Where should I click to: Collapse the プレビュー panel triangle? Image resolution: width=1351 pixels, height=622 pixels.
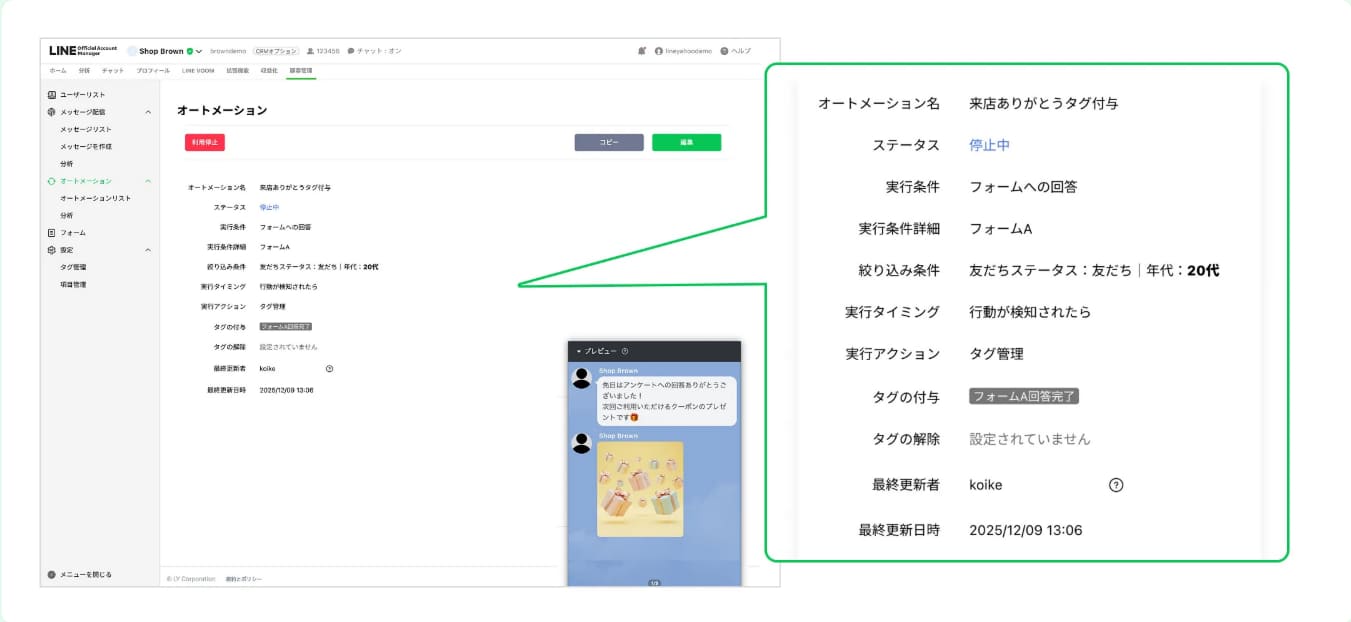pyautogui.click(x=579, y=351)
